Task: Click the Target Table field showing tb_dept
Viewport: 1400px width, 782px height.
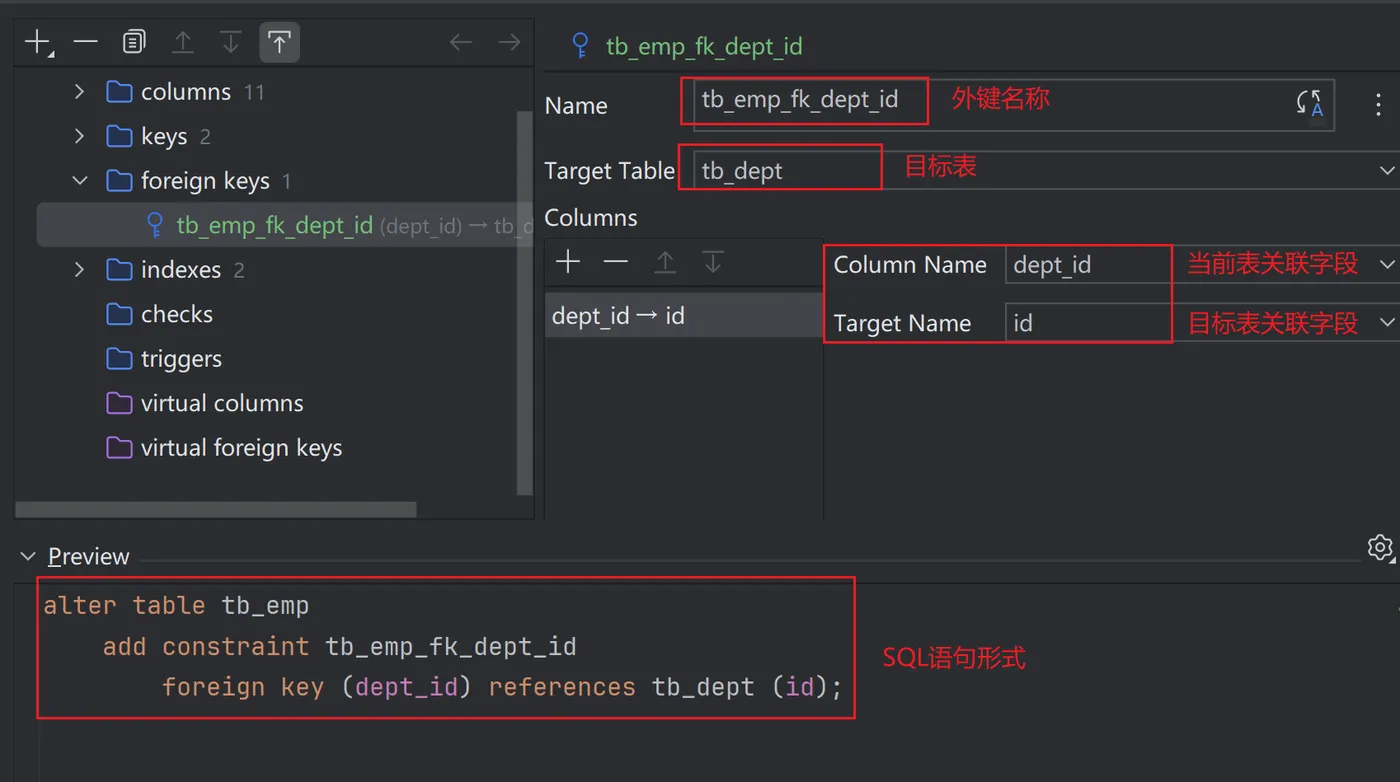Action: 1046,171
